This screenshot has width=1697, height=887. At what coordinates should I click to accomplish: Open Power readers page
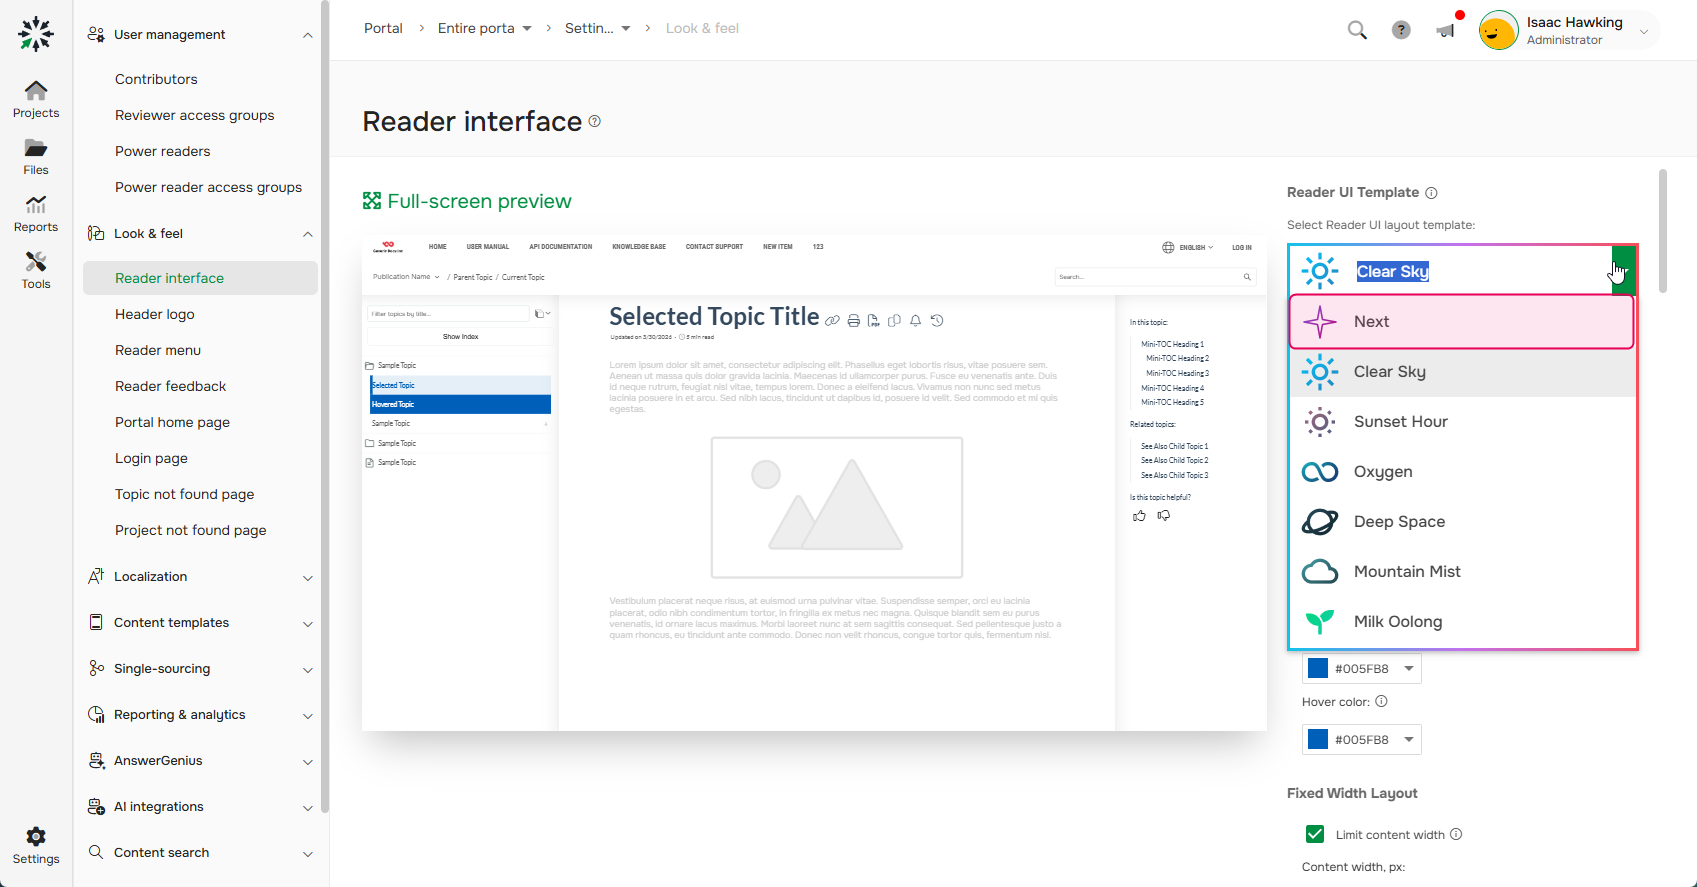click(x=163, y=151)
